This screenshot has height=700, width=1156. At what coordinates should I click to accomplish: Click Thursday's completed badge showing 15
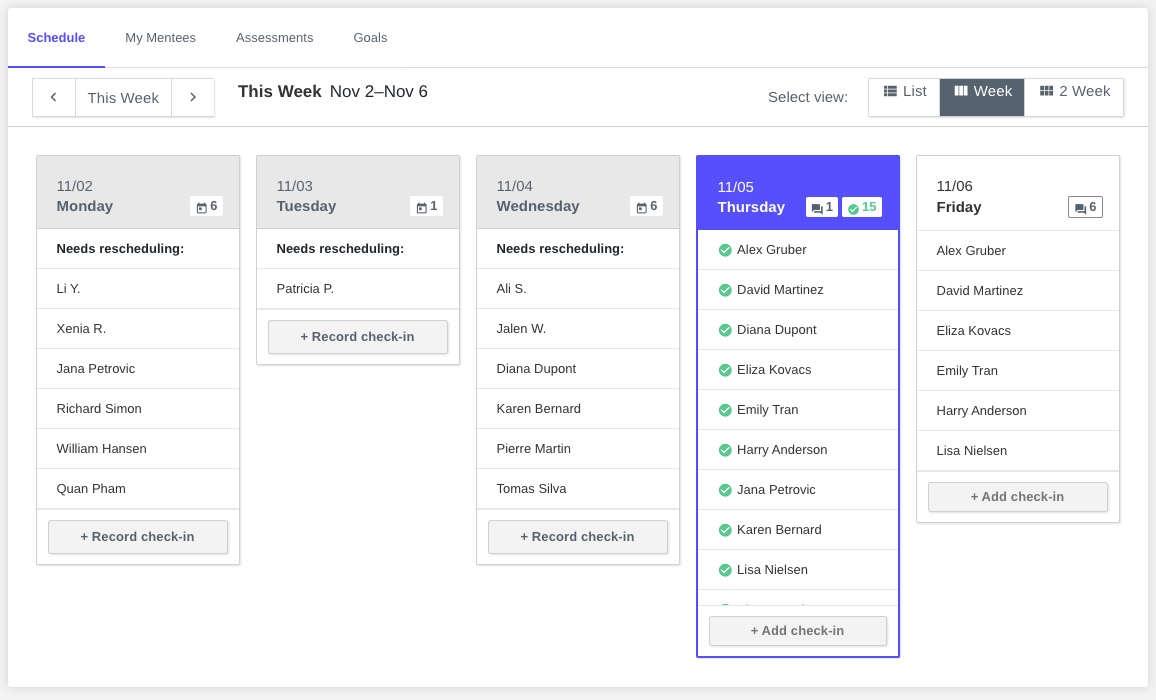(862, 207)
